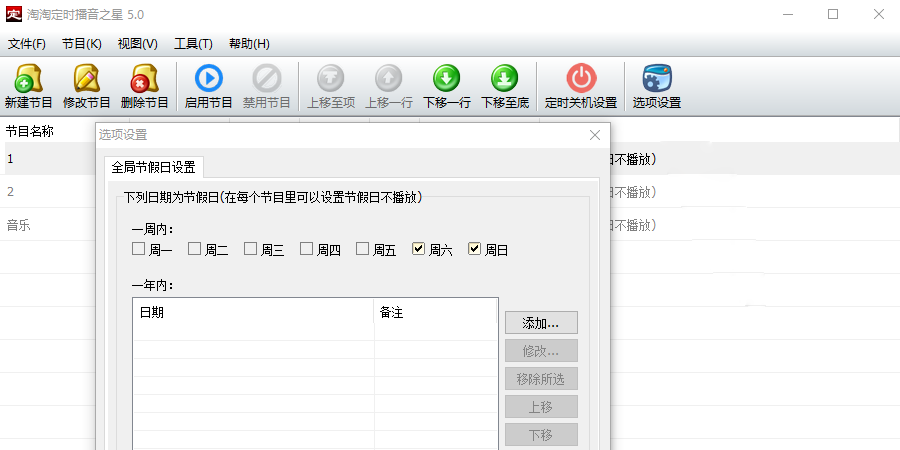The image size is (900, 450).
Task: Click the 上移 button in dialog
Action: click(541, 407)
